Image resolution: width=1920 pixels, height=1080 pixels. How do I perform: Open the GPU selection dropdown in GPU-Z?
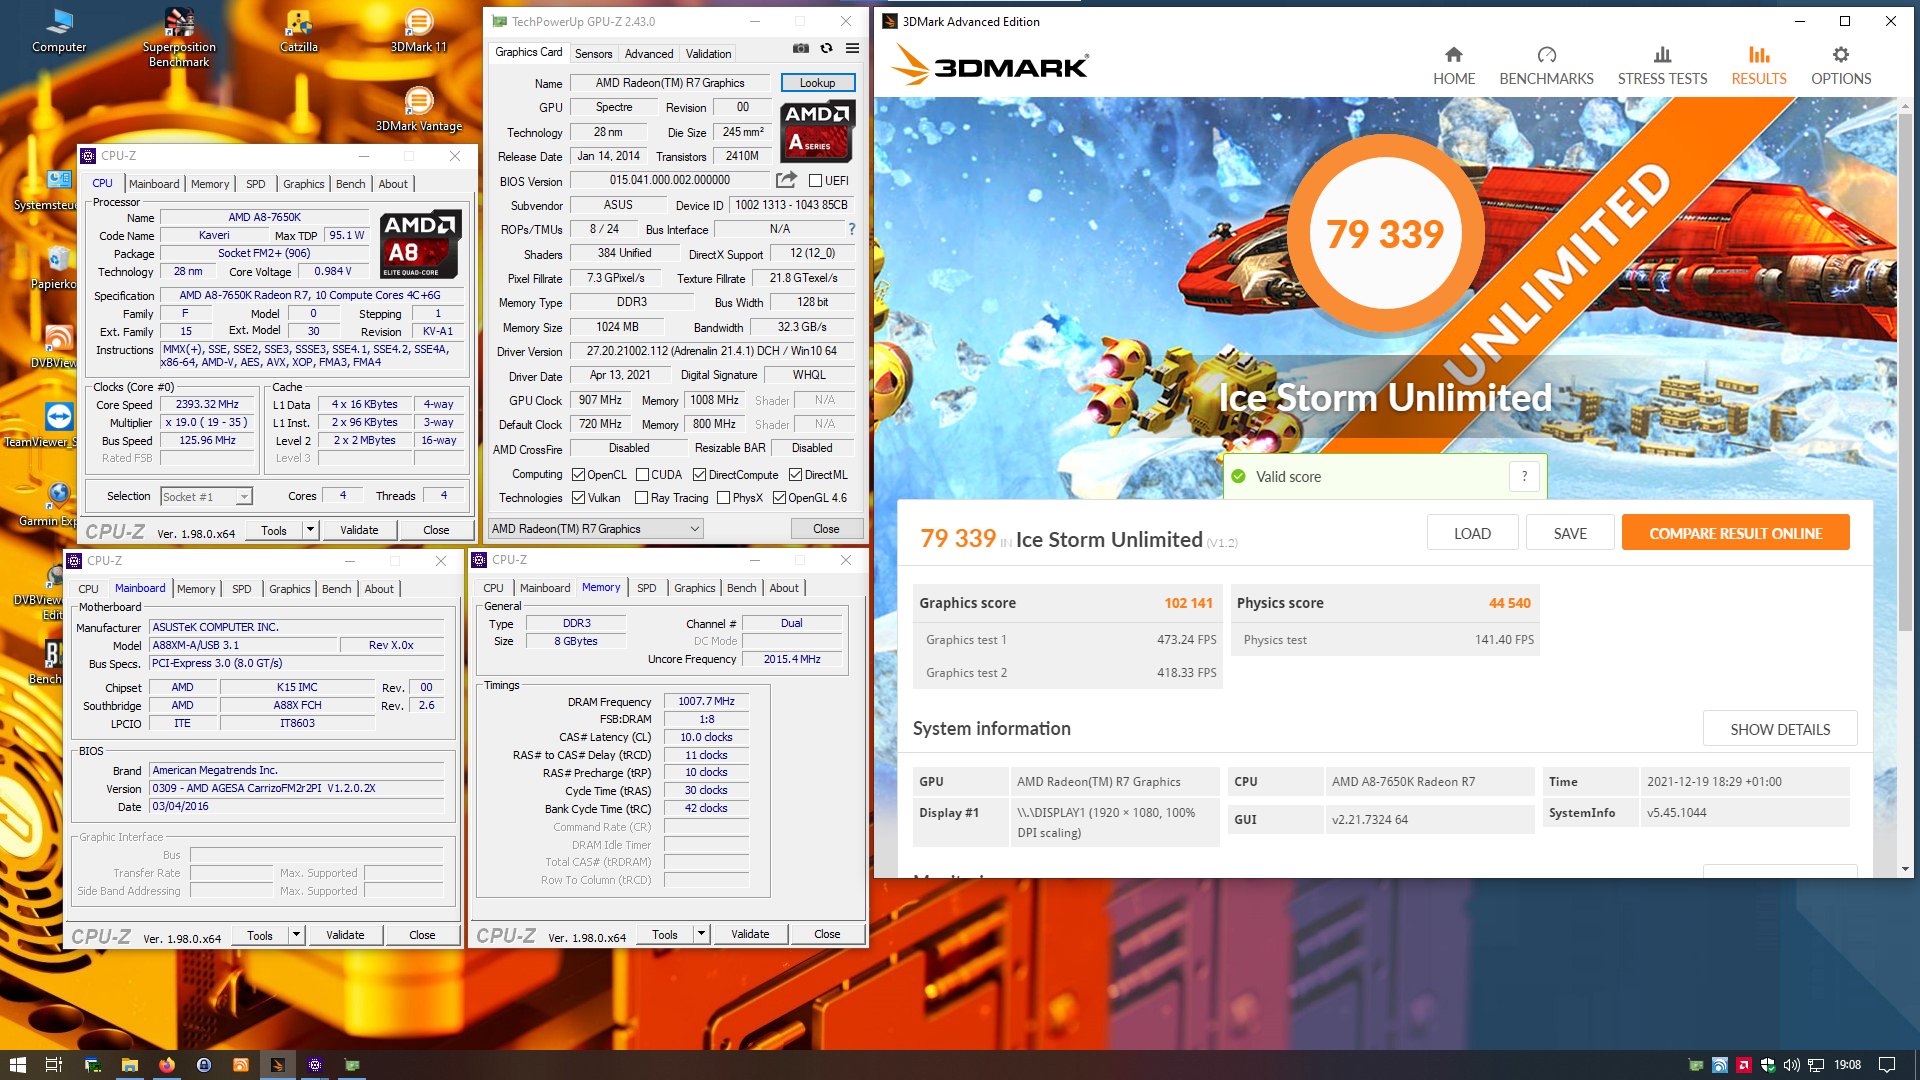pyautogui.click(x=596, y=529)
